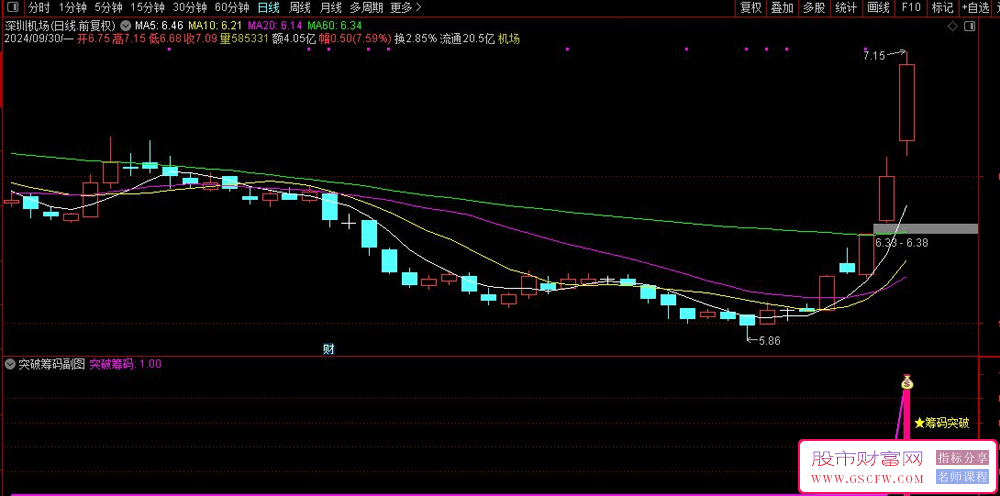
Task: Expand the 更多 periods menu
Action: [x=404, y=7]
